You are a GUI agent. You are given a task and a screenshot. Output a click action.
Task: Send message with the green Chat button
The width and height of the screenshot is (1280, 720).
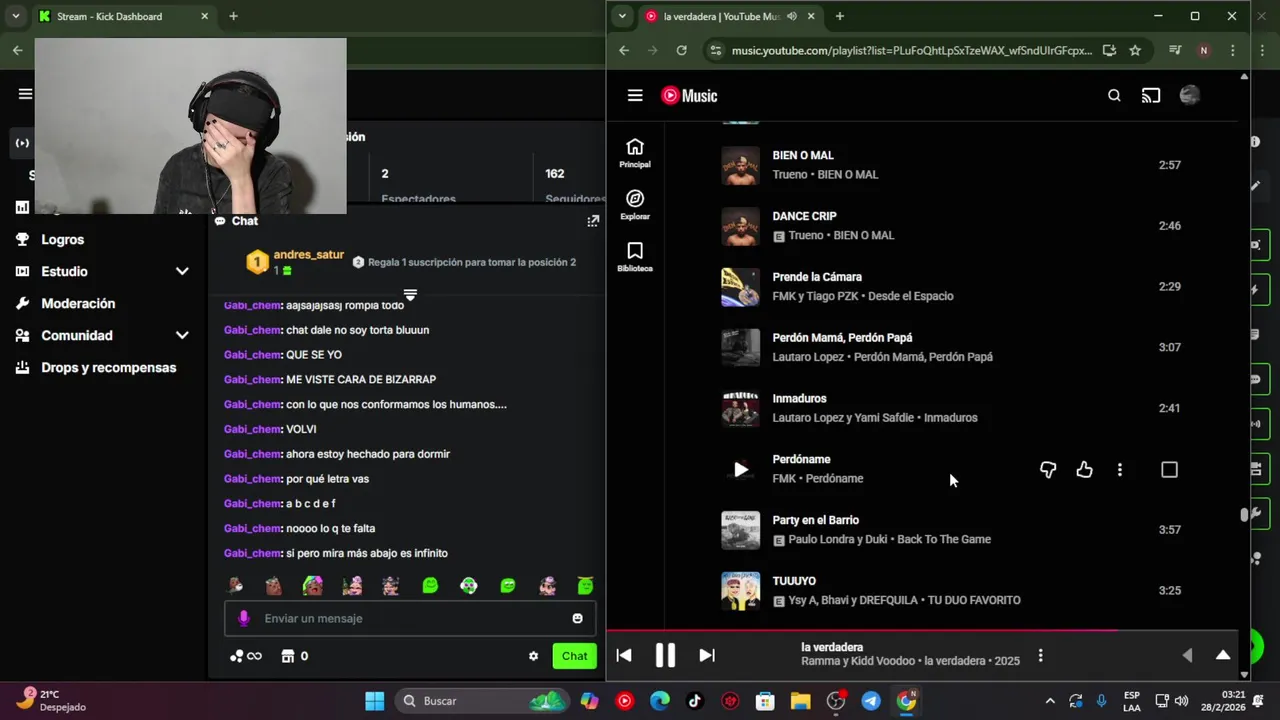coord(574,656)
